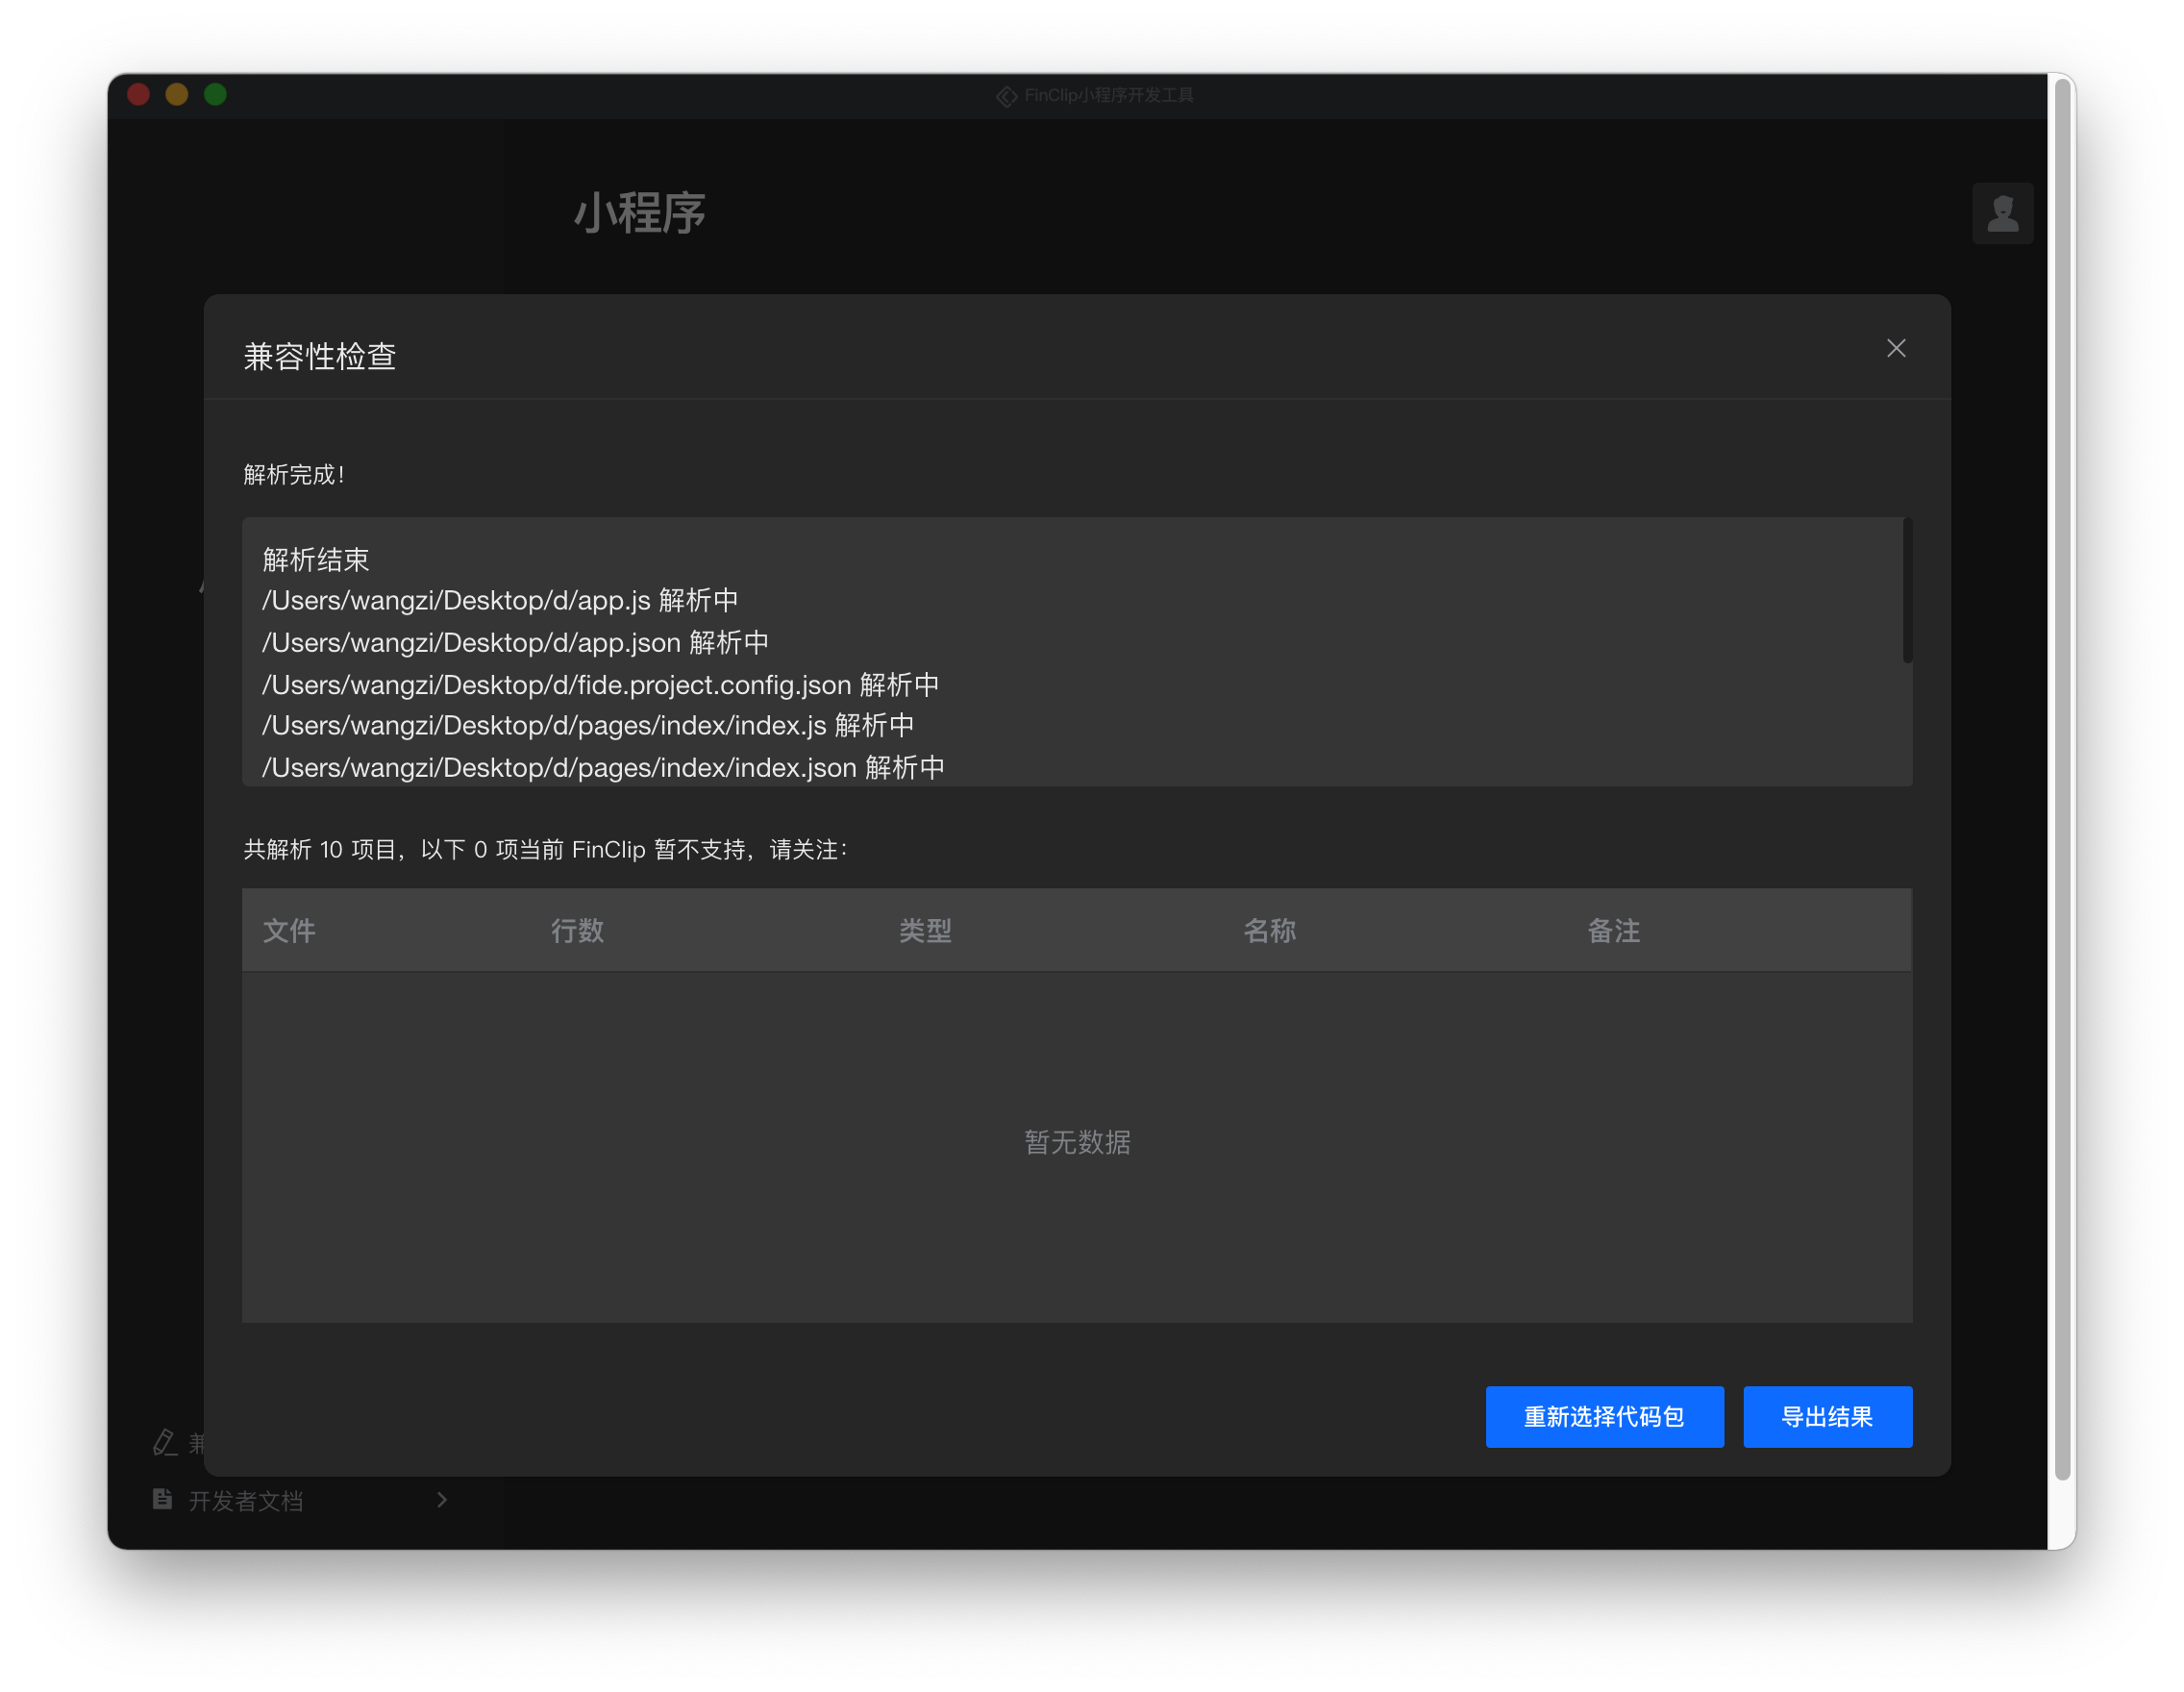Image resolution: width=2184 pixels, height=1692 pixels.
Task: Click the pencil icon at bottom left
Action: [165, 1442]
